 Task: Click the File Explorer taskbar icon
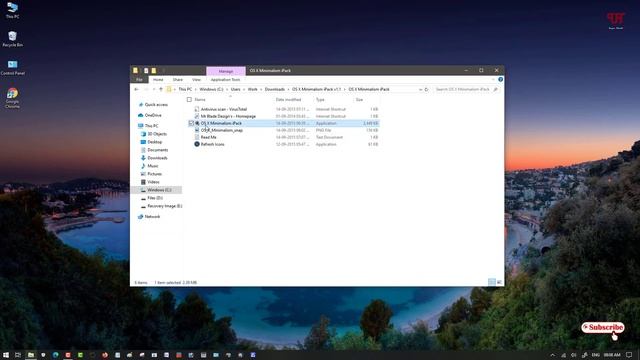(31, 355)
